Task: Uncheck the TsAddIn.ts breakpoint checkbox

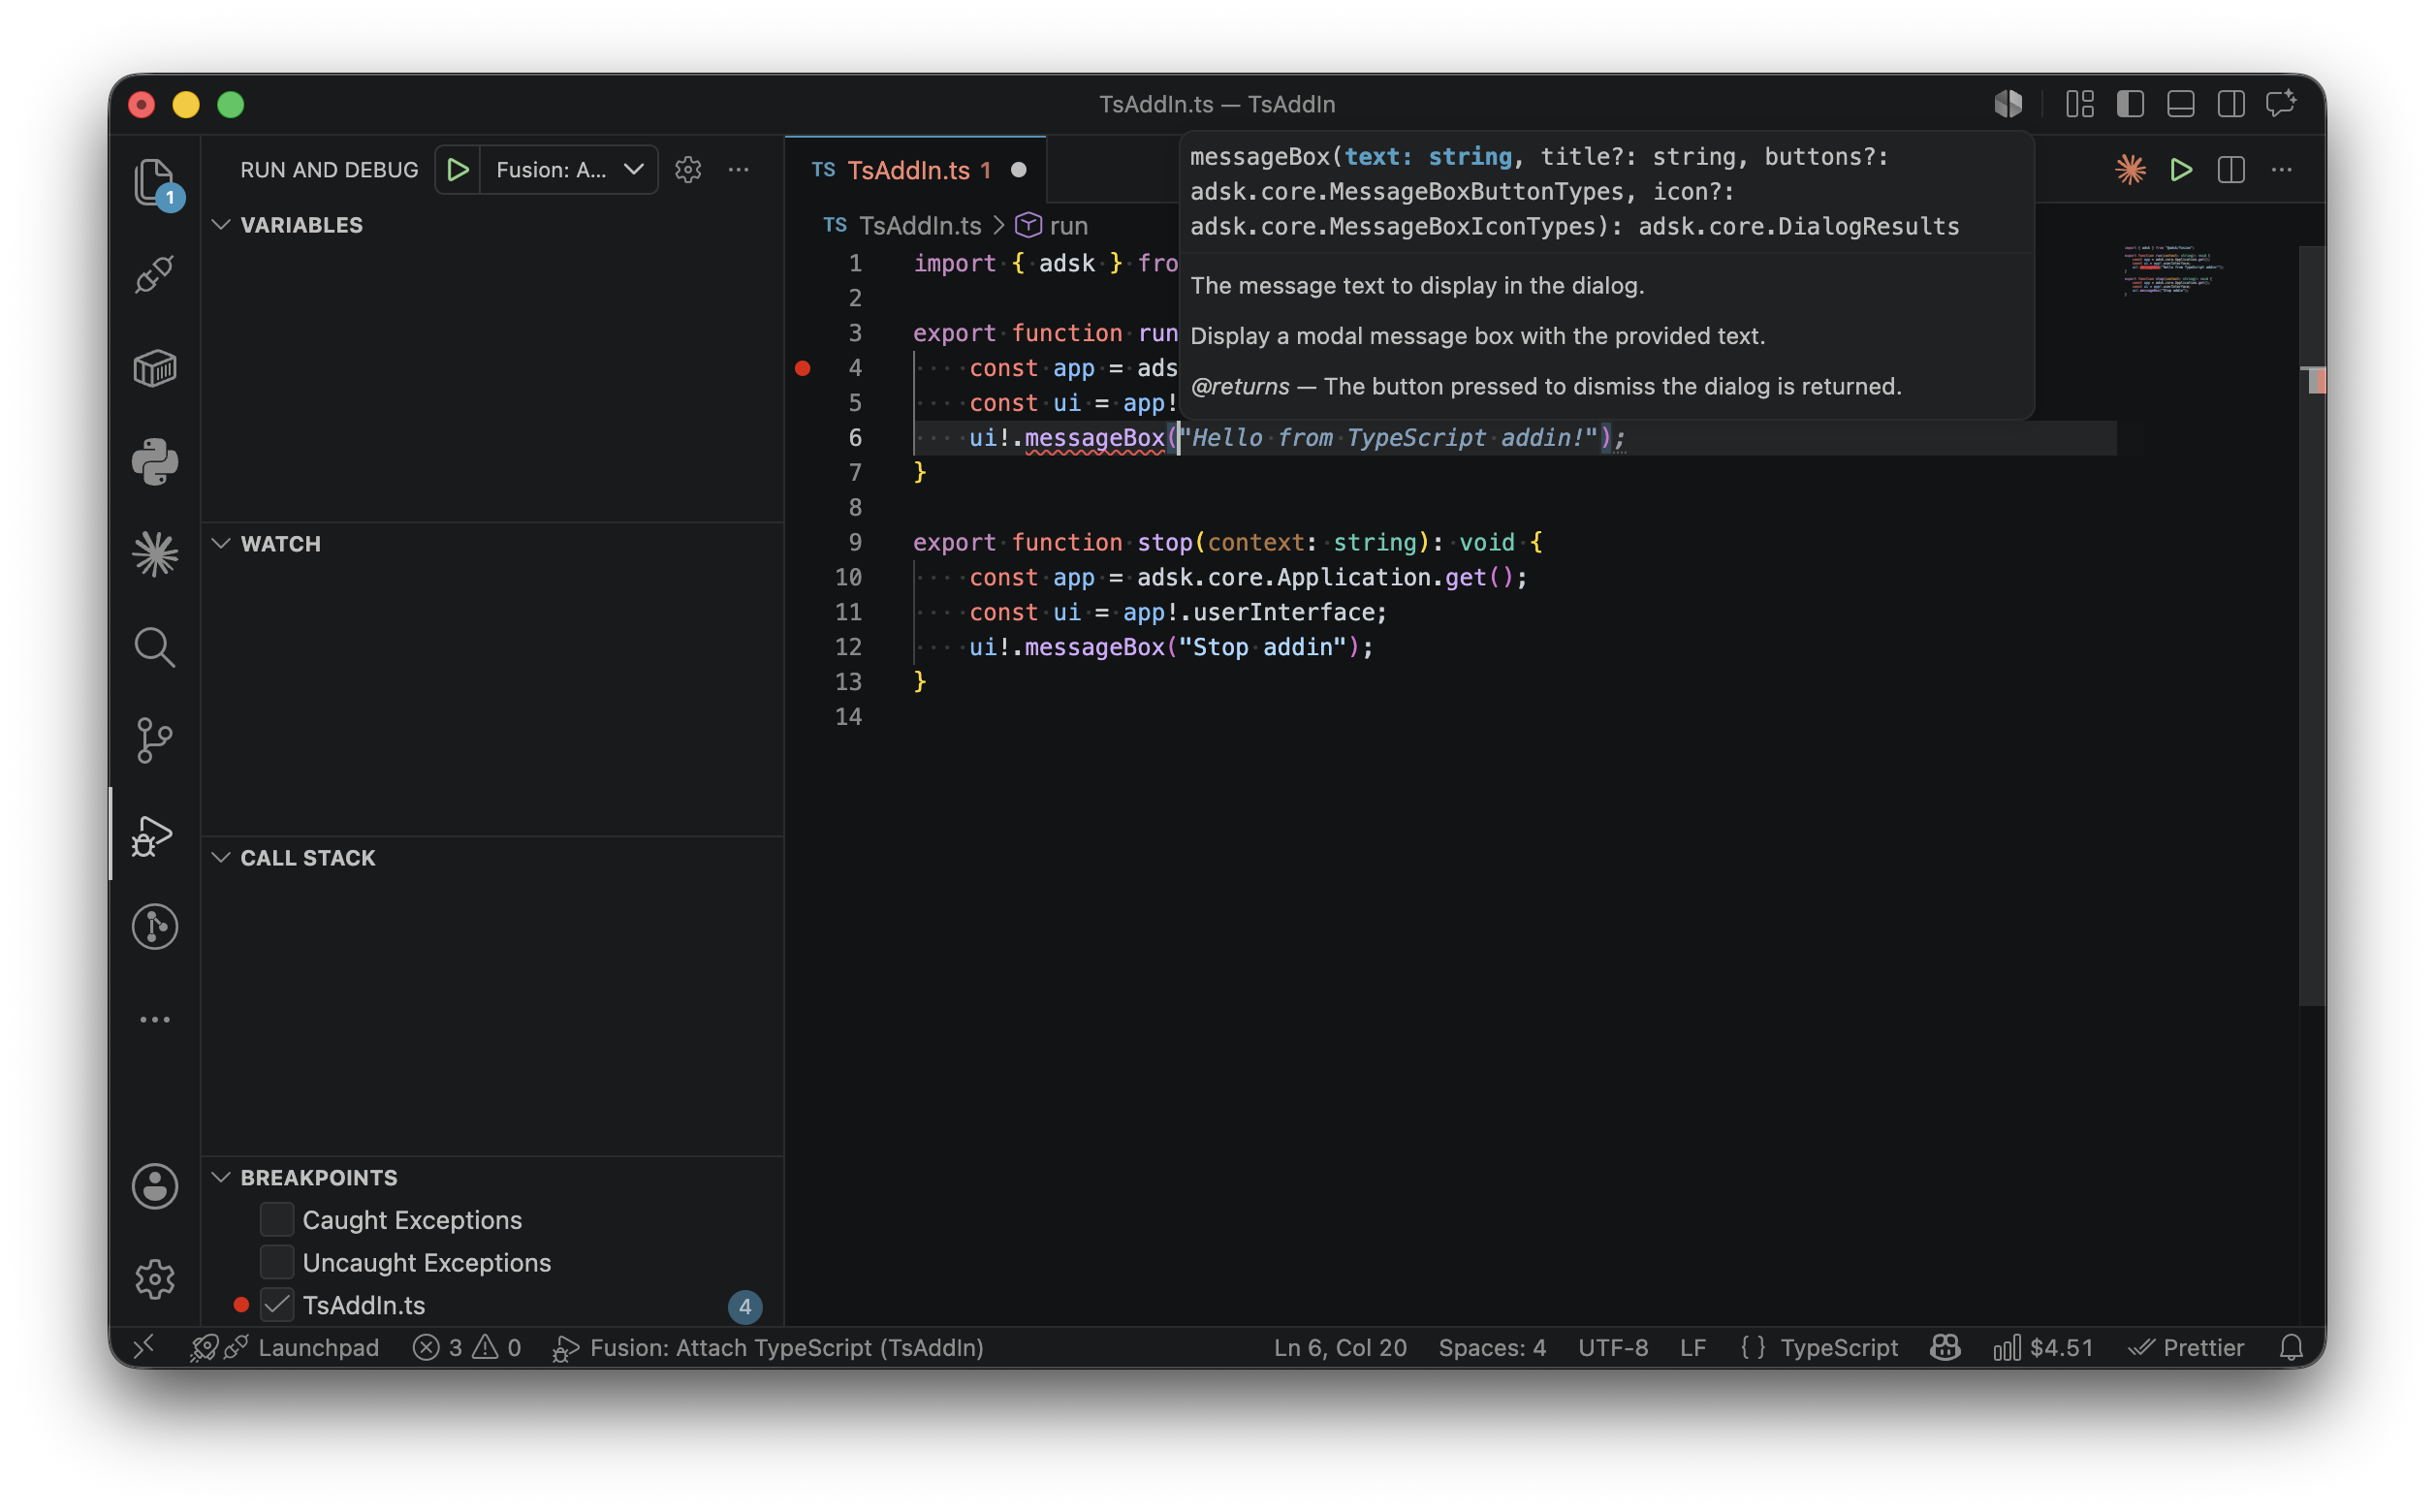Action: pos(277,1305)
